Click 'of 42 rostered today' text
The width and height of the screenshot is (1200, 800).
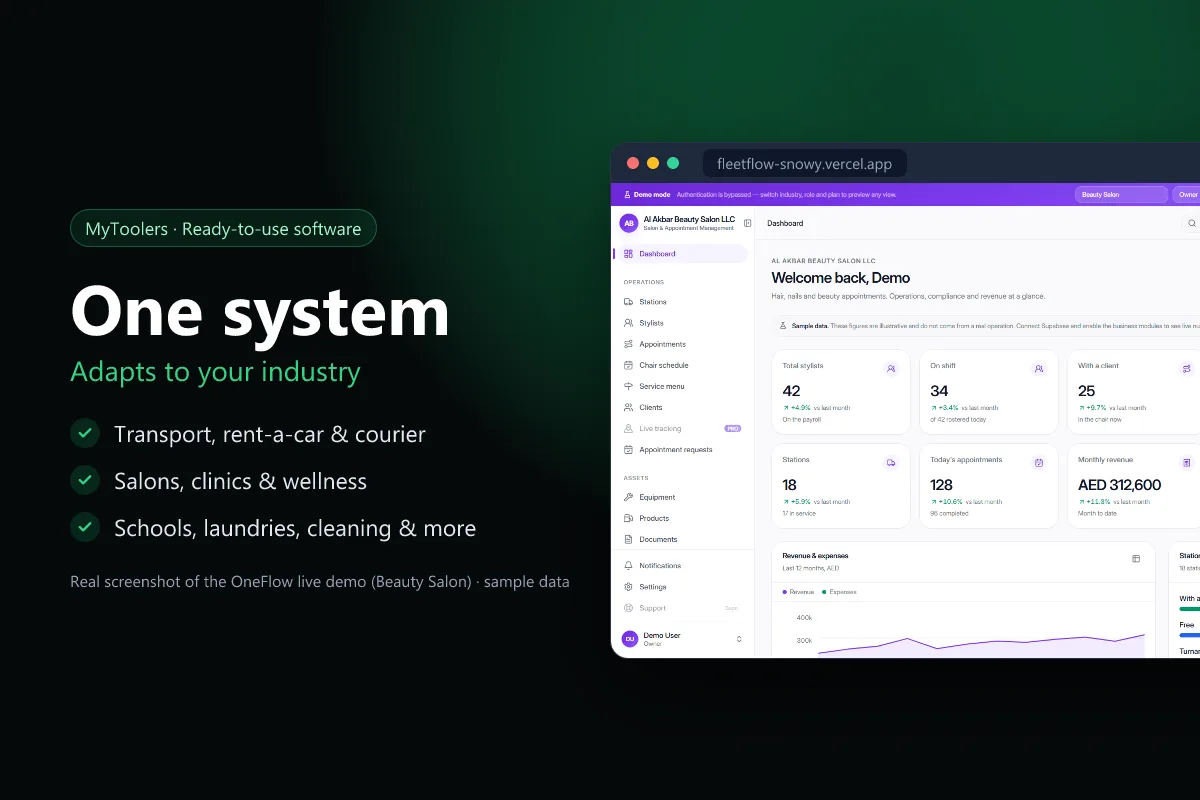click(x=958, y=419)
